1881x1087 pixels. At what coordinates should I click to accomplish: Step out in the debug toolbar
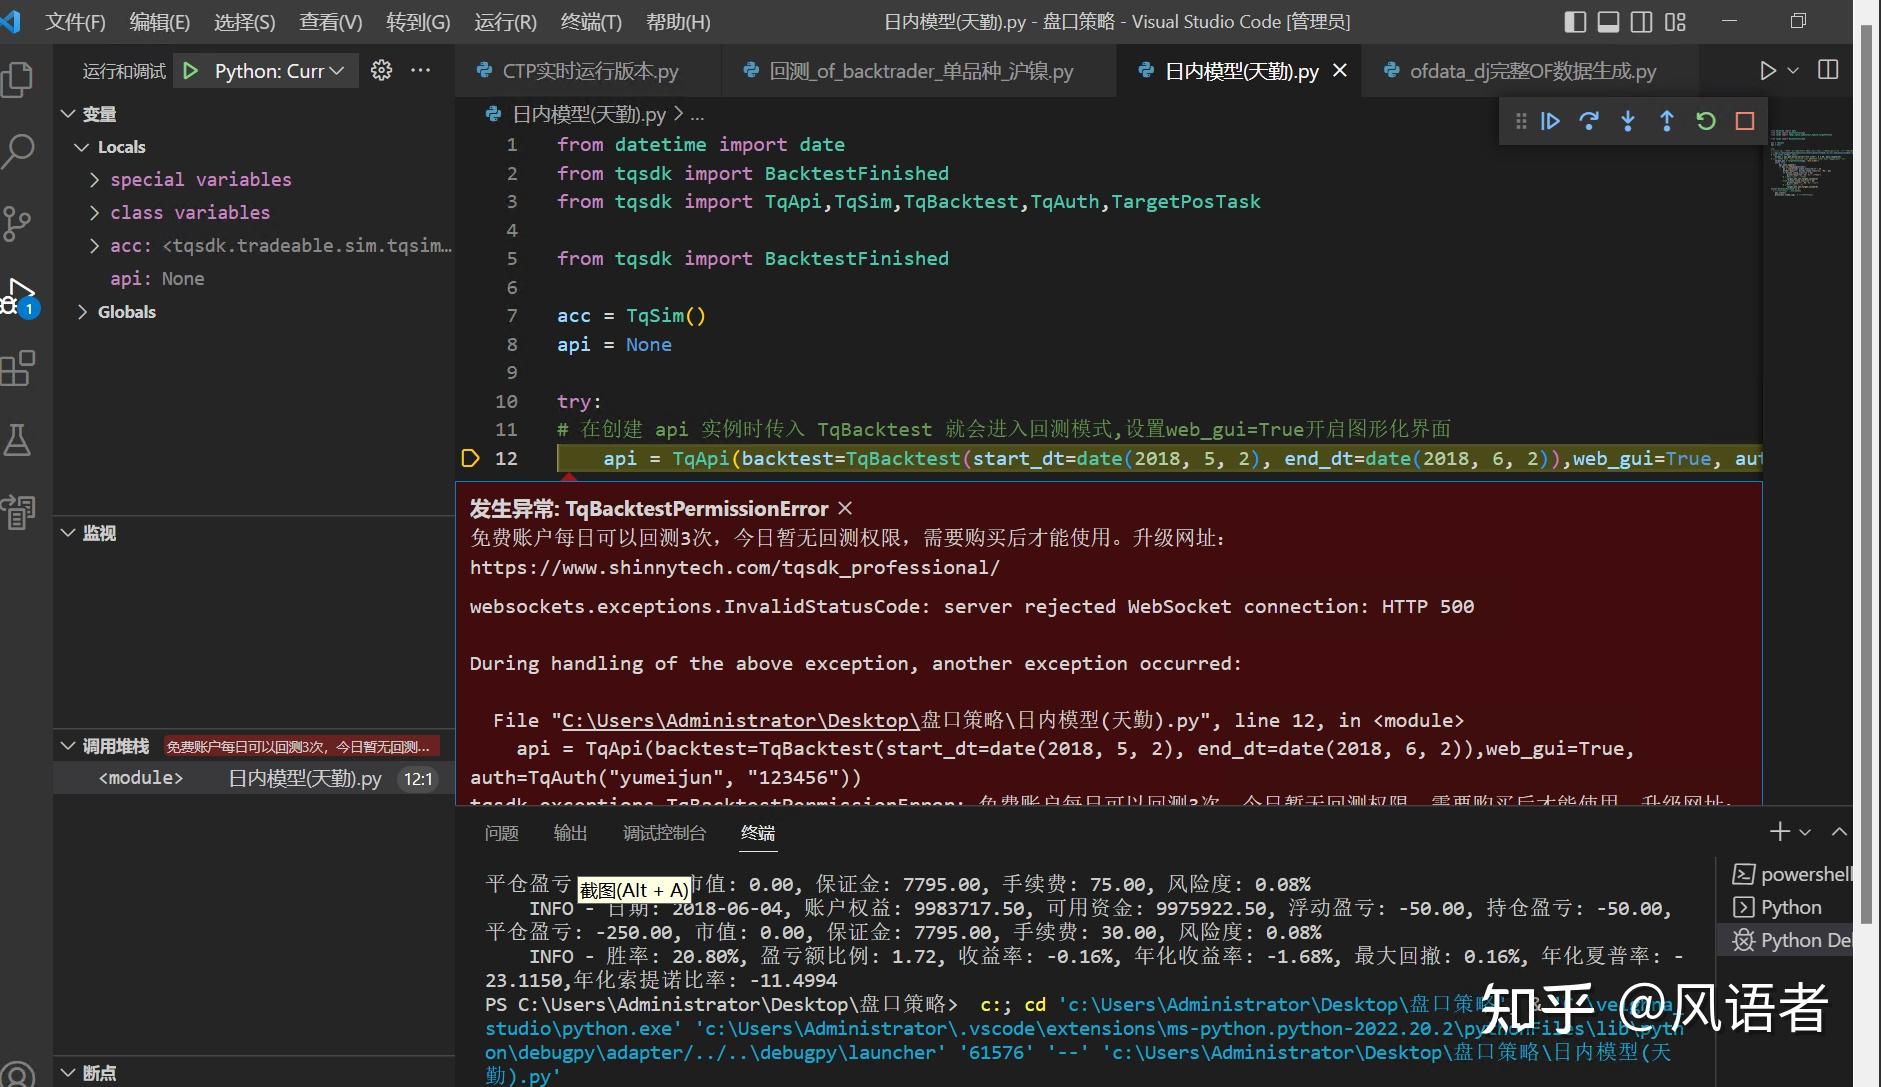pos(1667,121)
